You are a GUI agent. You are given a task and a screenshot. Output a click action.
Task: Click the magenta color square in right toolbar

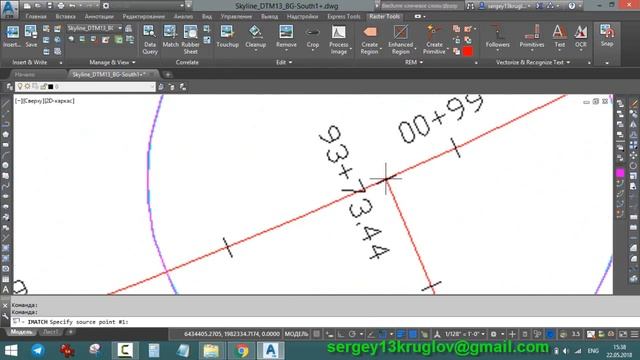(x=620, y=173)
